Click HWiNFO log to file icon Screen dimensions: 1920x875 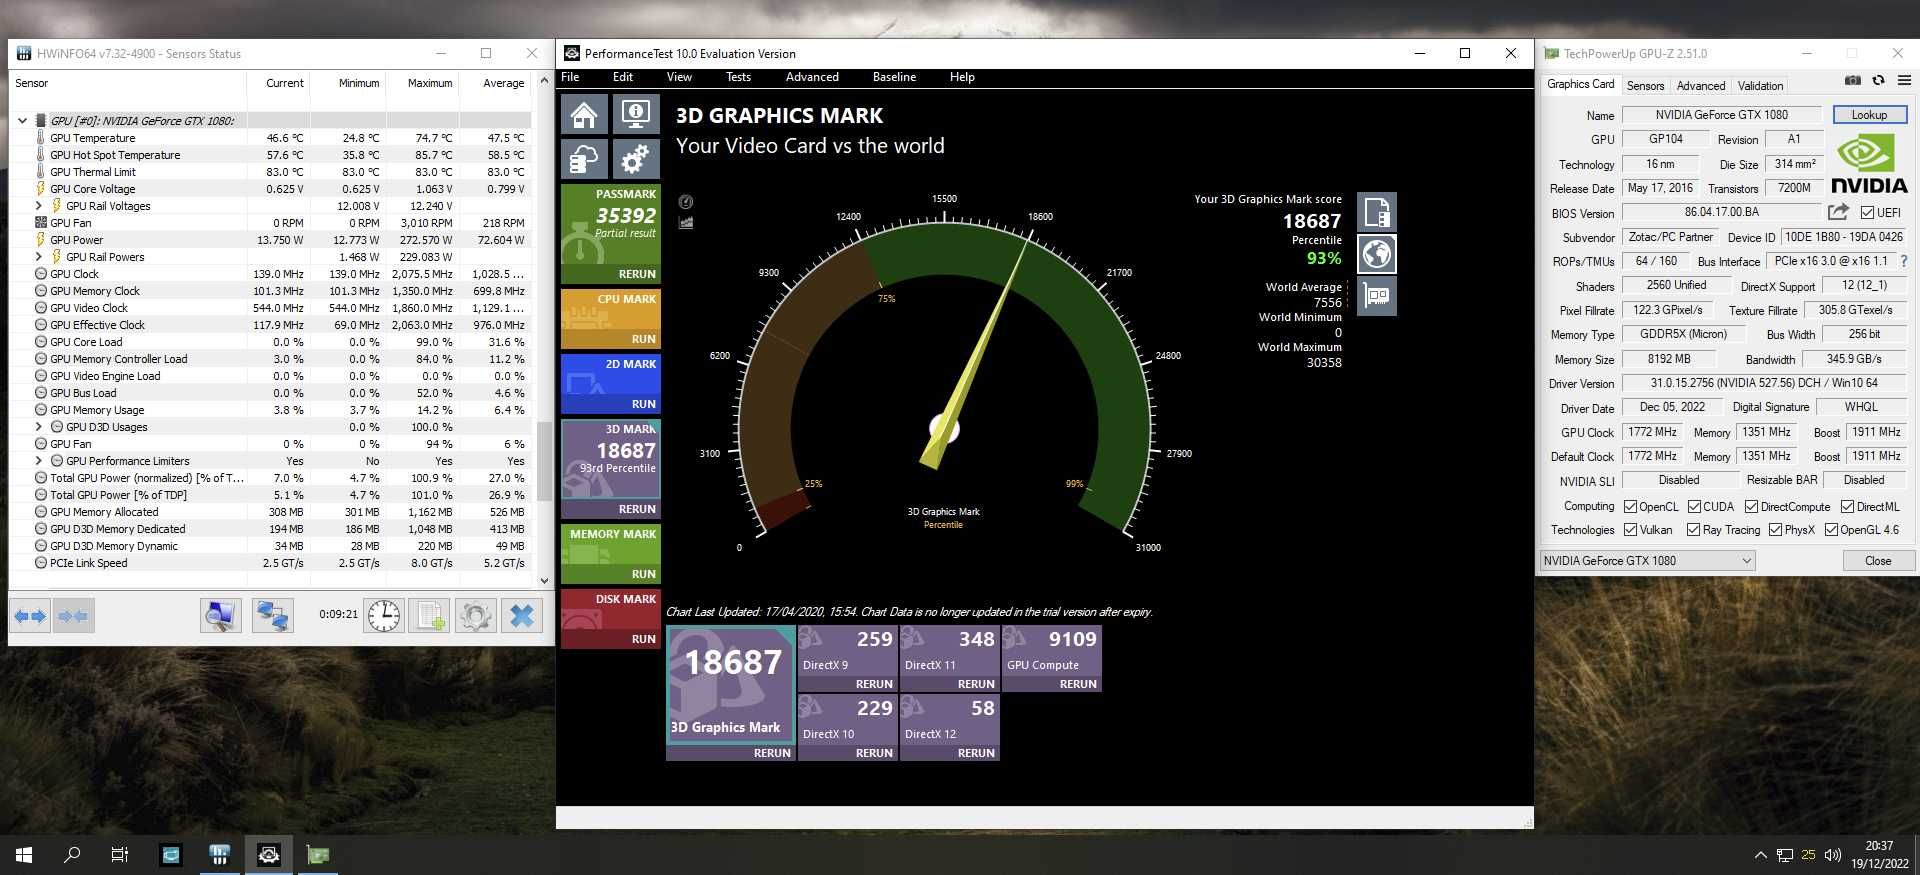(430, 616)
